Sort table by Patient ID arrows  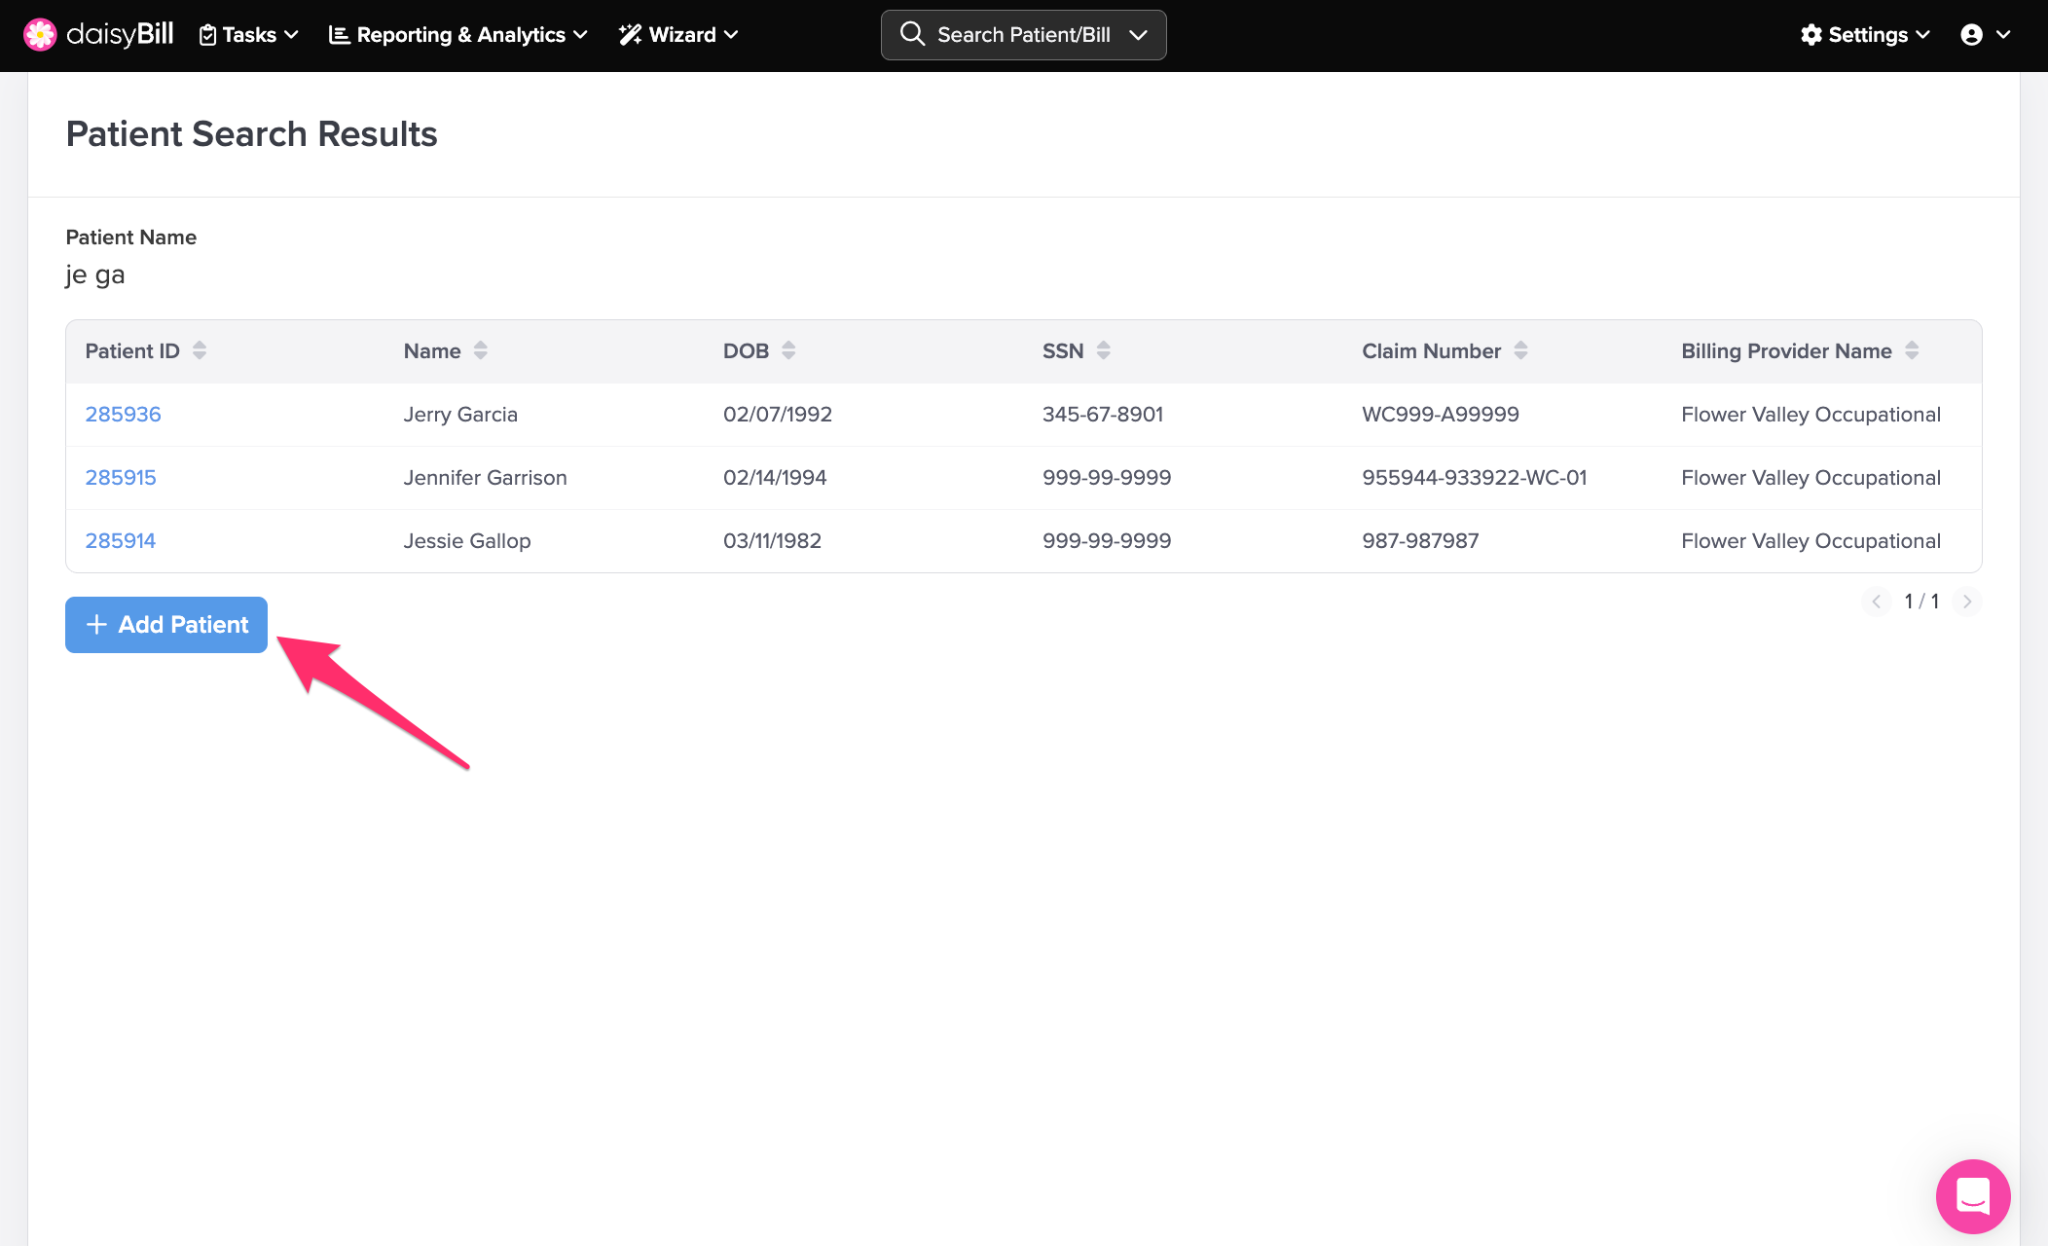199,350
